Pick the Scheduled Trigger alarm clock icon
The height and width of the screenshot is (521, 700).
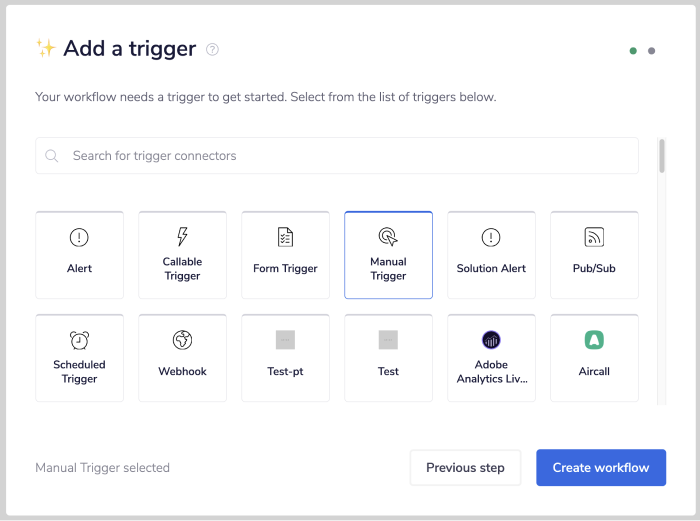coord(79,340)
